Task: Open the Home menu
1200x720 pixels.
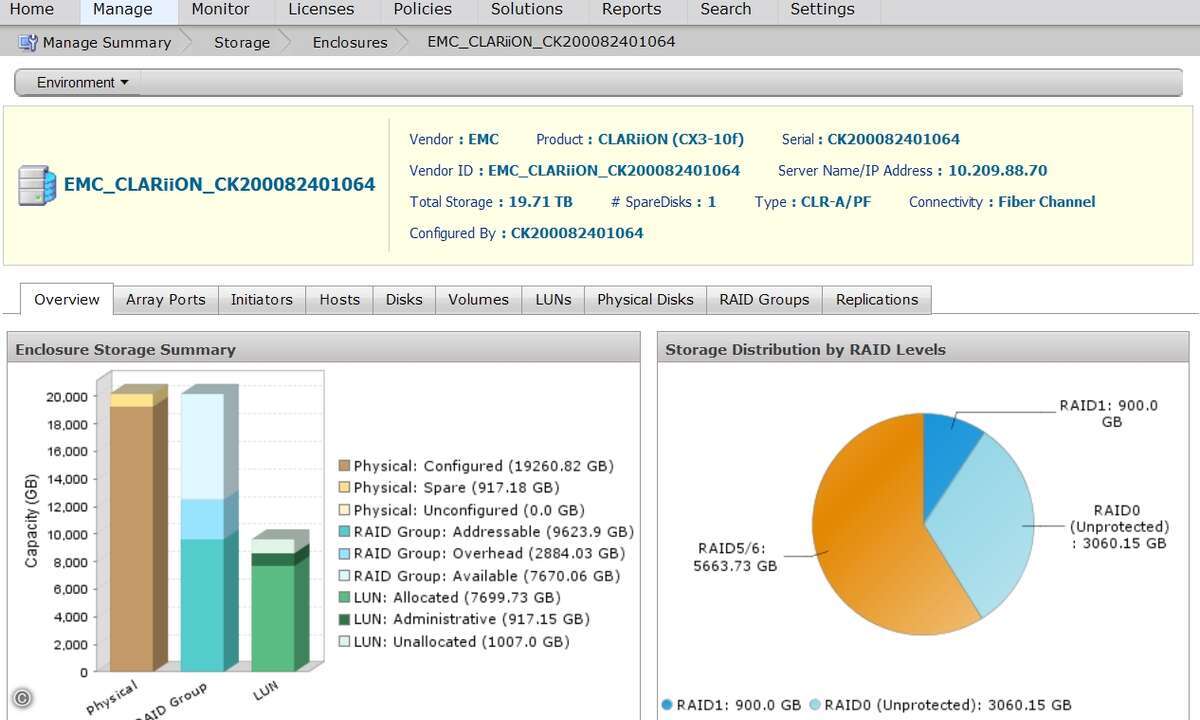Action: tap(32, 10)
